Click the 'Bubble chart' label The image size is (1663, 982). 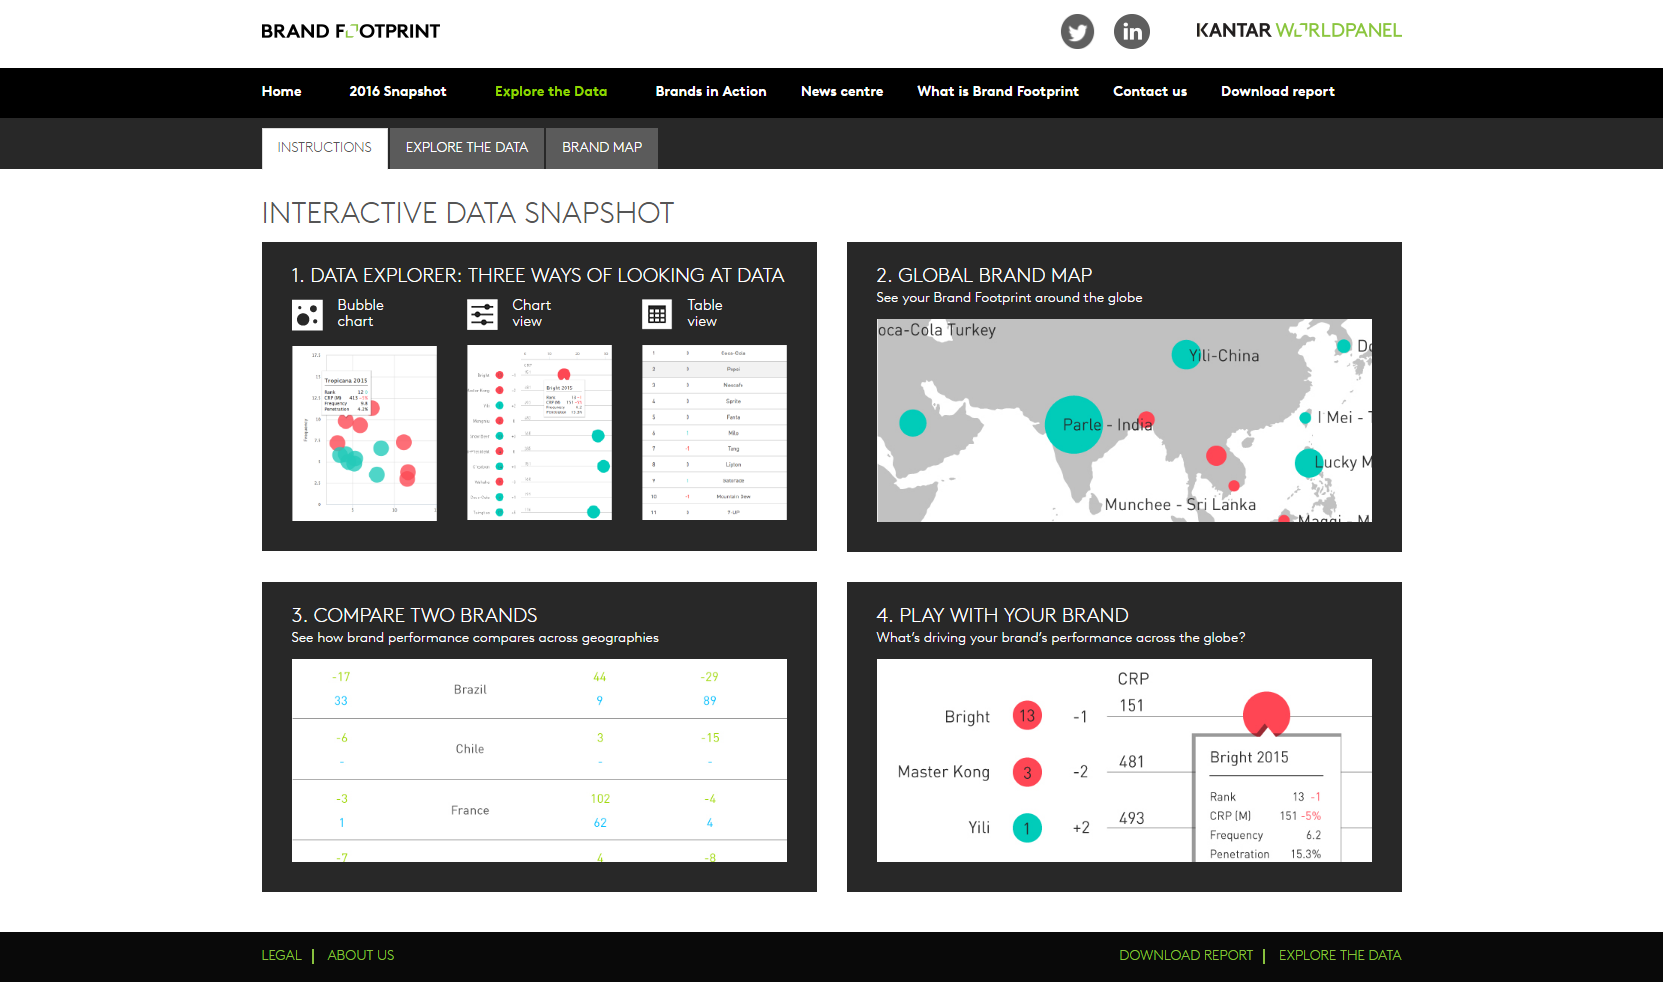(x=360, y=313)
